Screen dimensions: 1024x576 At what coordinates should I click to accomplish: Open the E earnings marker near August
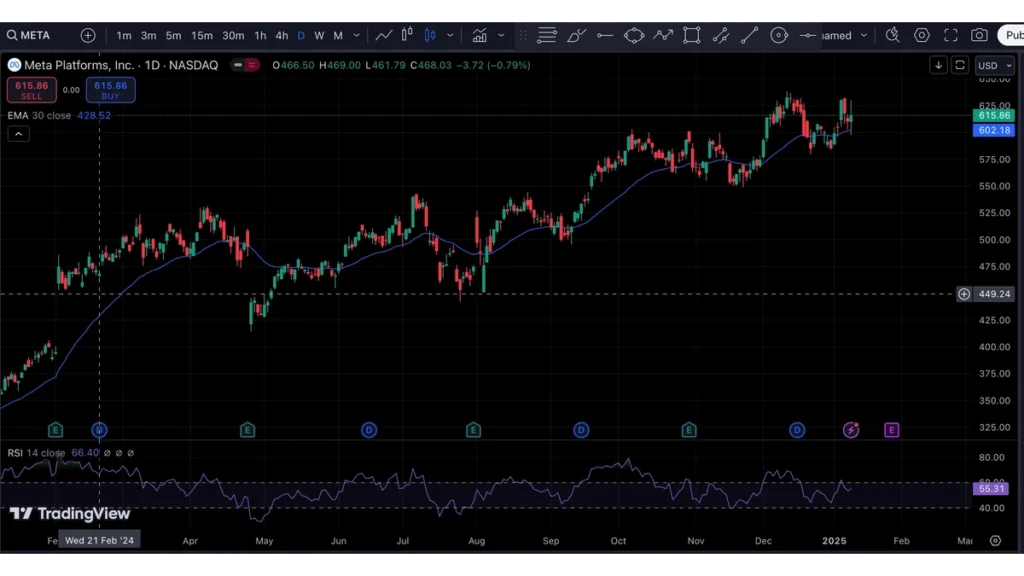pyautogui.click(x=473, y=430)
